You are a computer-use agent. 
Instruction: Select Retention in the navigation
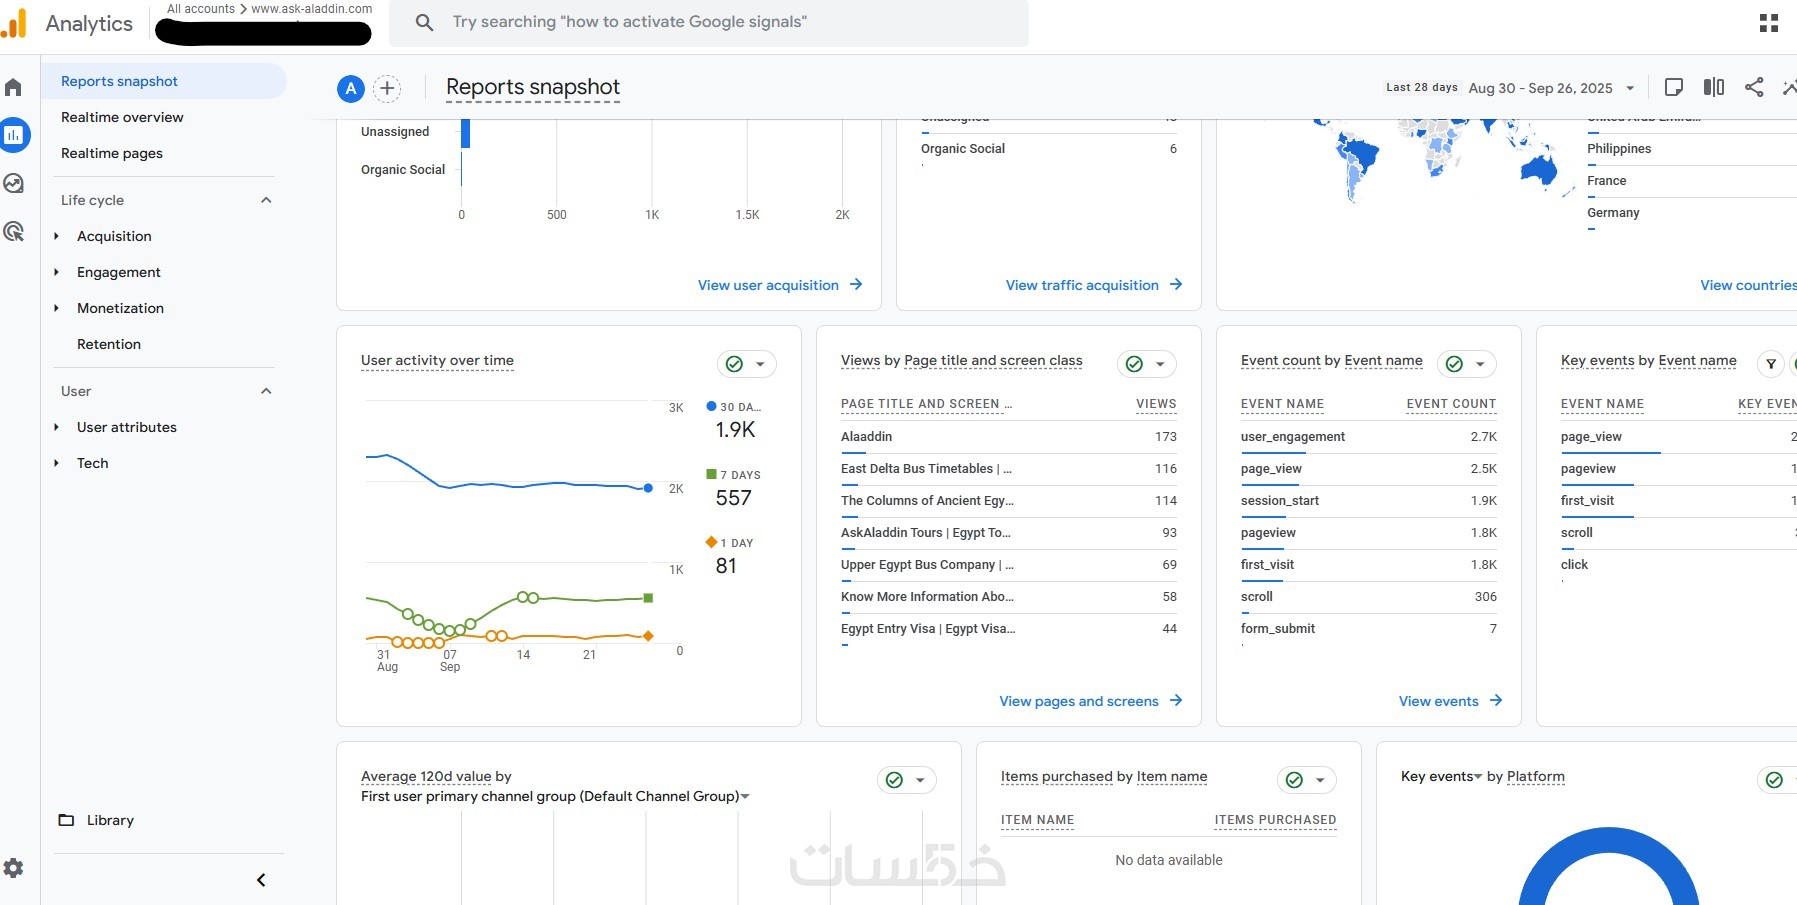coord(109,344)
